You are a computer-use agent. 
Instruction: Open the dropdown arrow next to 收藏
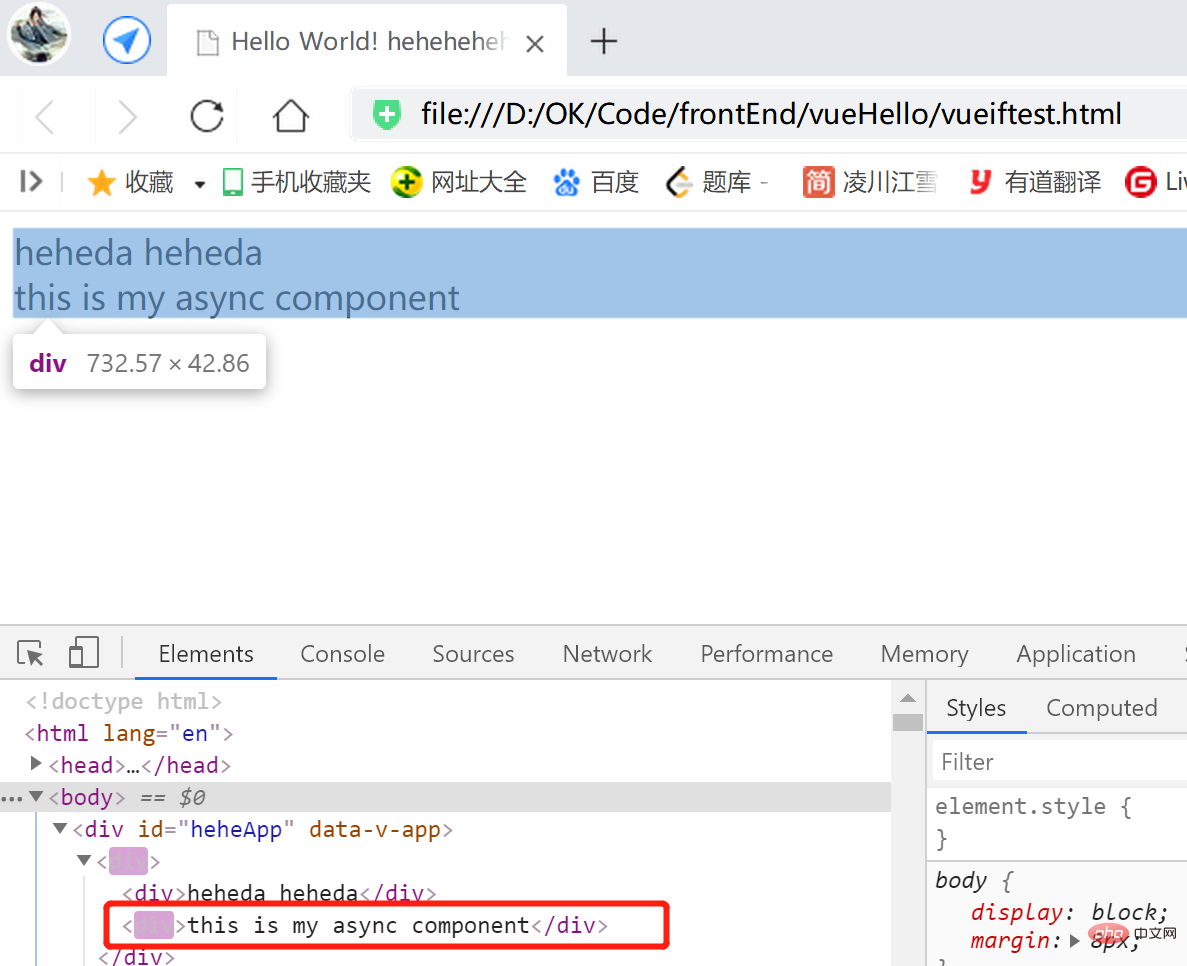(199, 181)
